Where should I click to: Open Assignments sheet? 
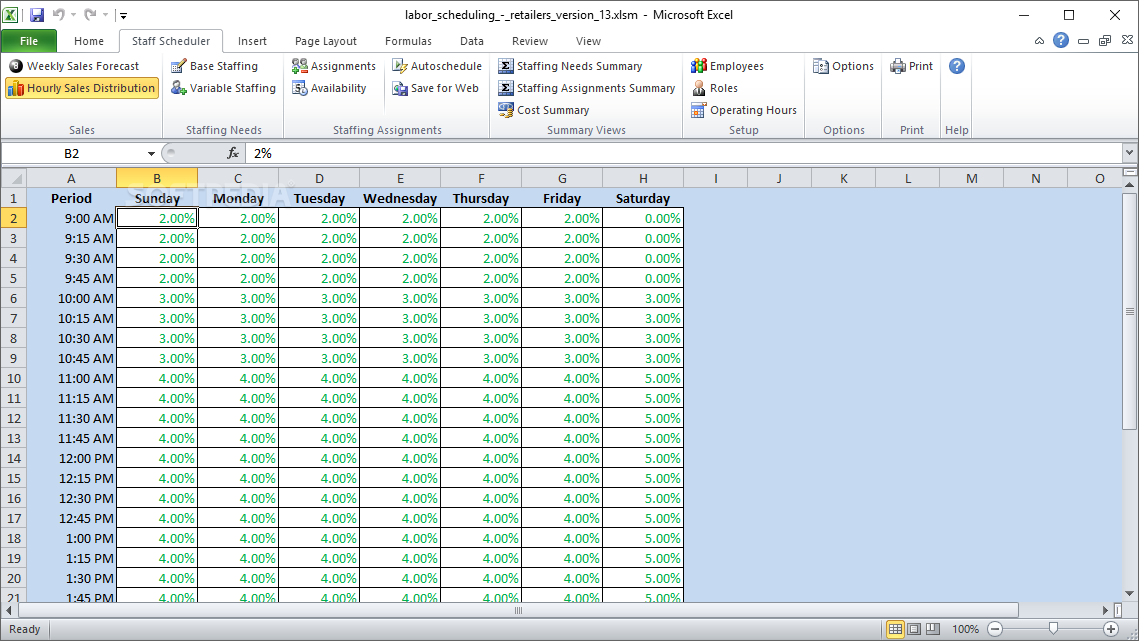[x=333, y=66]
